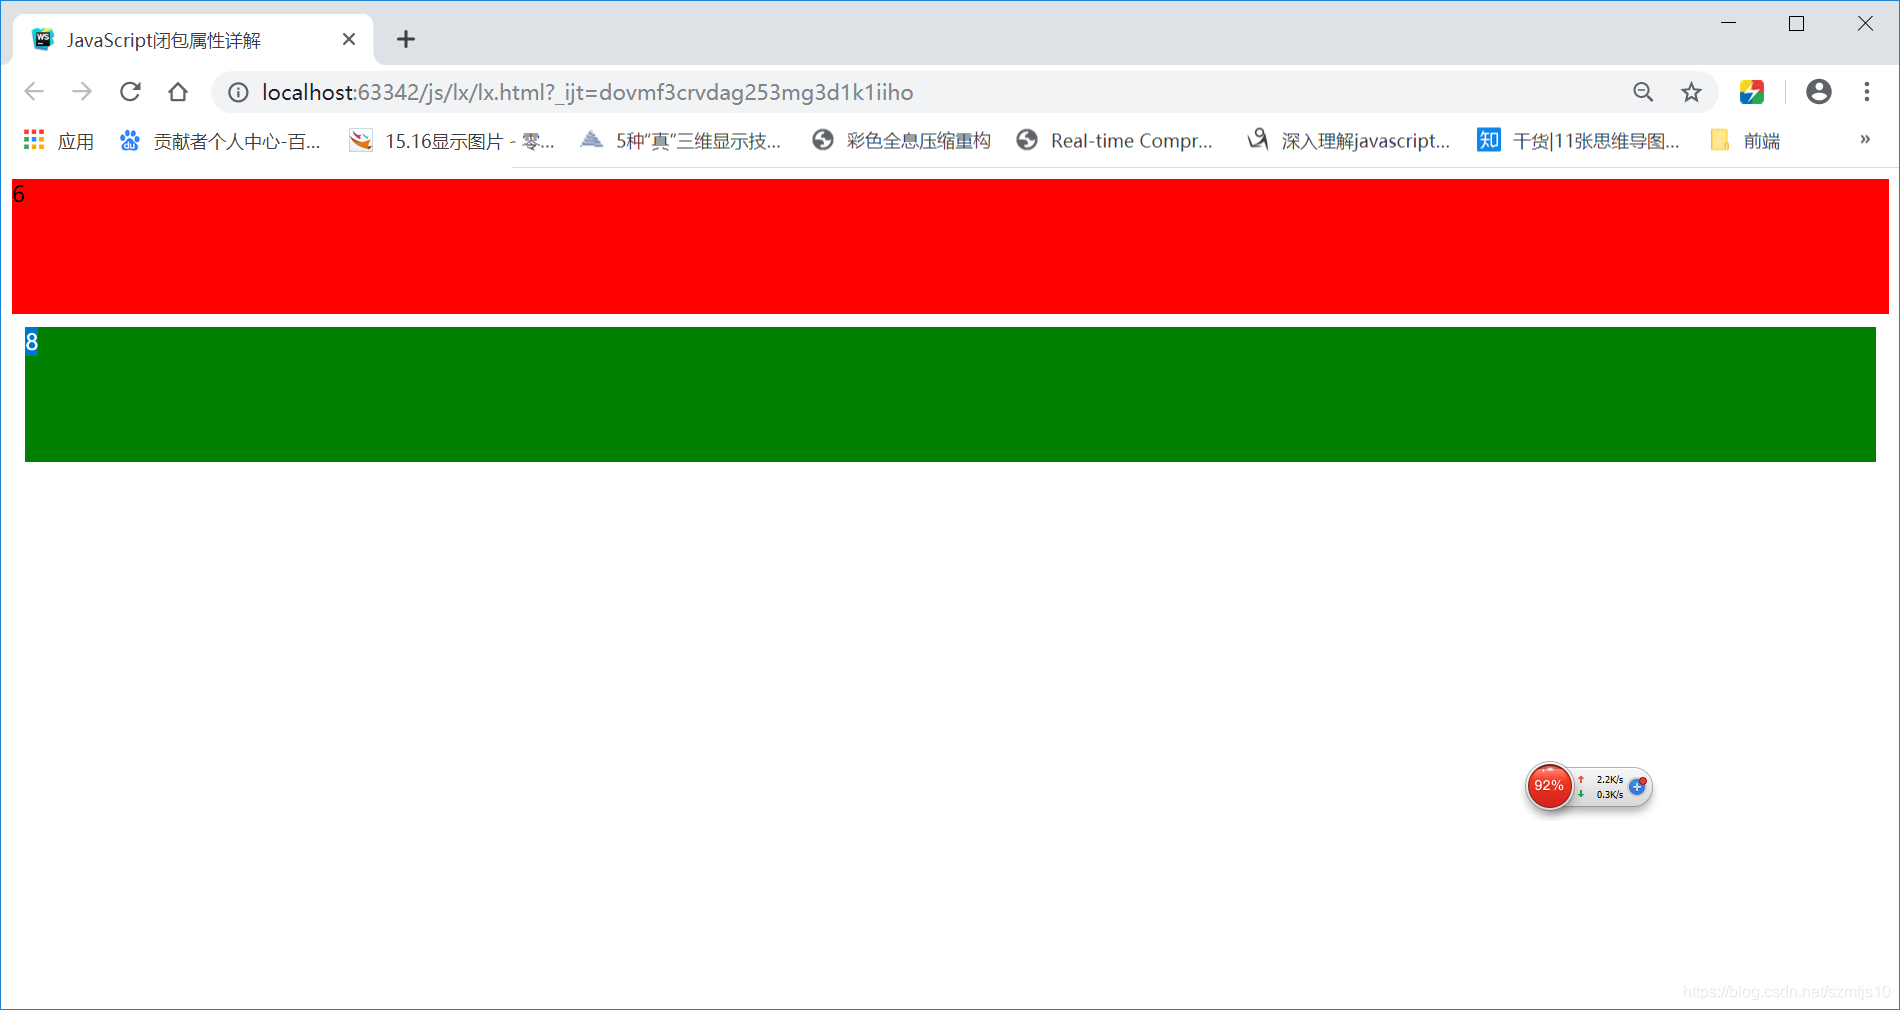The image size is (1900, 1010).
Task: Open the zoom magnifier in address bar
Action: 1643,92
